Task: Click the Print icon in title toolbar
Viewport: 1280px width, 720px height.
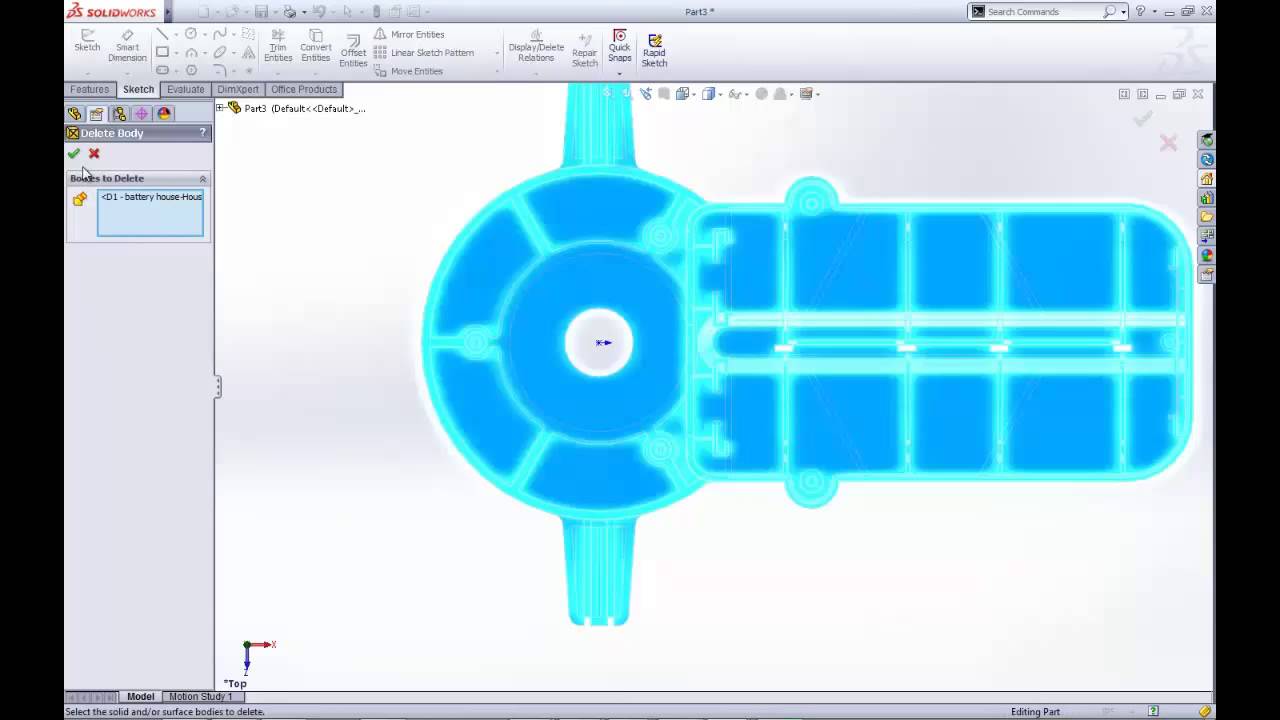Action: click(289, 12)
